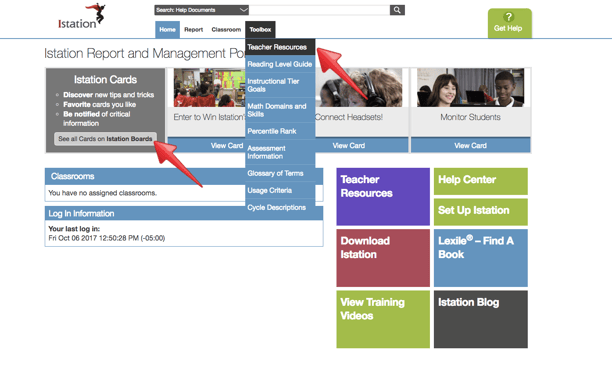
Task: Select Percentile Rank menu item
Action: tap(280, 131)
